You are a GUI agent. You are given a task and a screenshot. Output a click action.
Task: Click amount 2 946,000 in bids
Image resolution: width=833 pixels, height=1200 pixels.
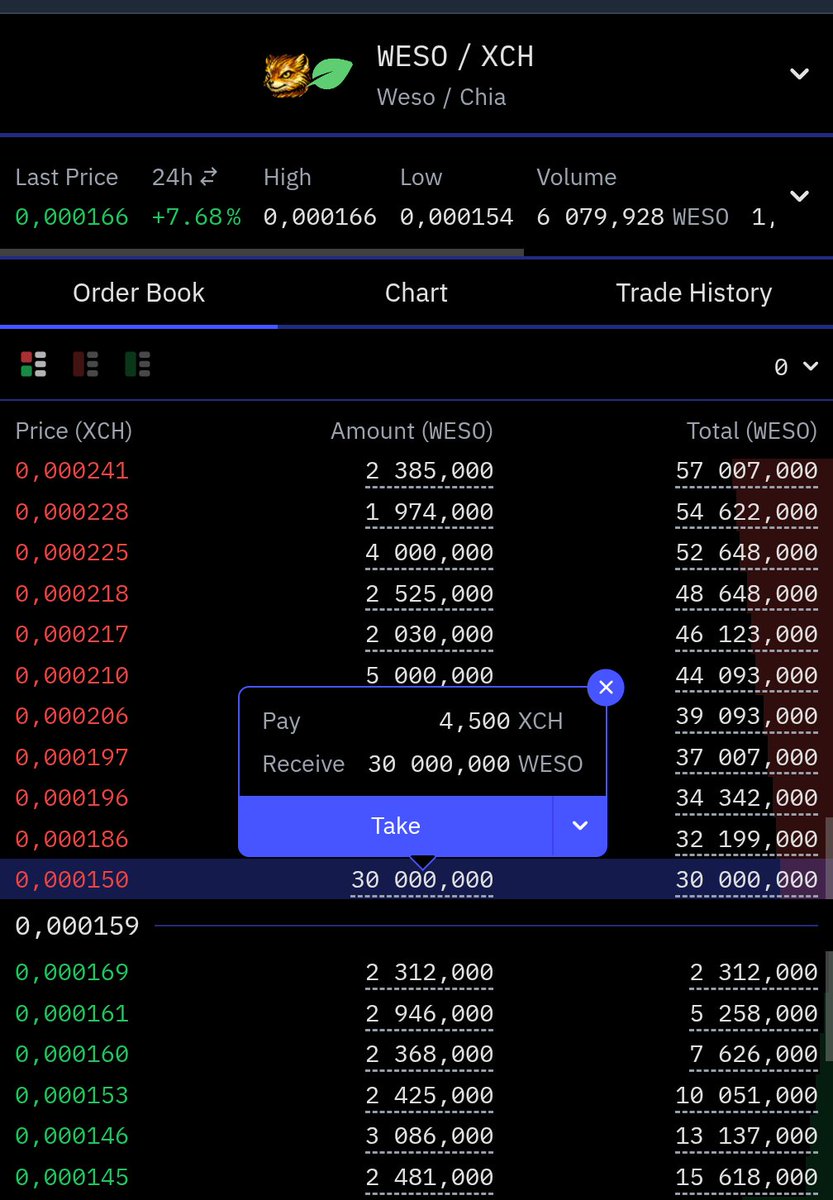coord(429,1014)
